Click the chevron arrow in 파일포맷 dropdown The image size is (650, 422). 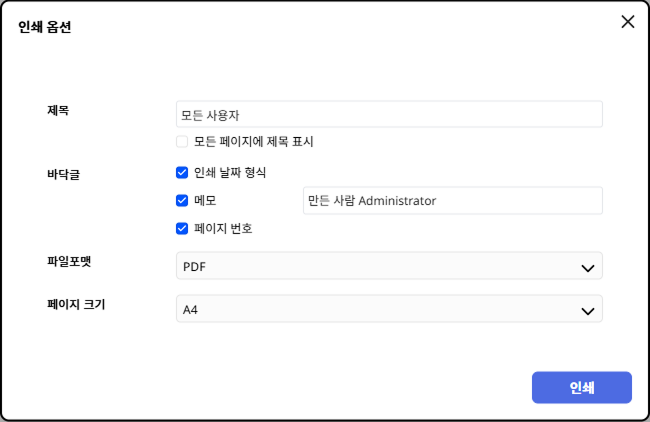(587, 267)
